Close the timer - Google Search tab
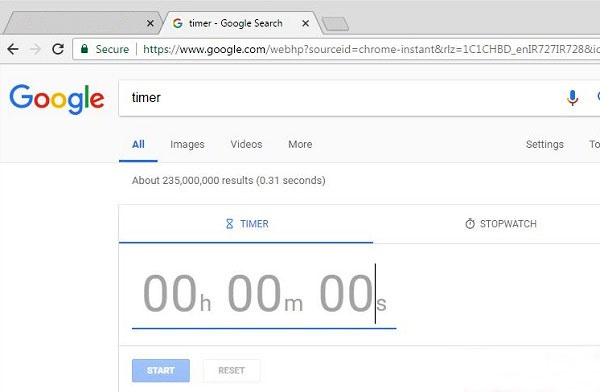Screen dimensions: 600x392 [x=305, y=23]
